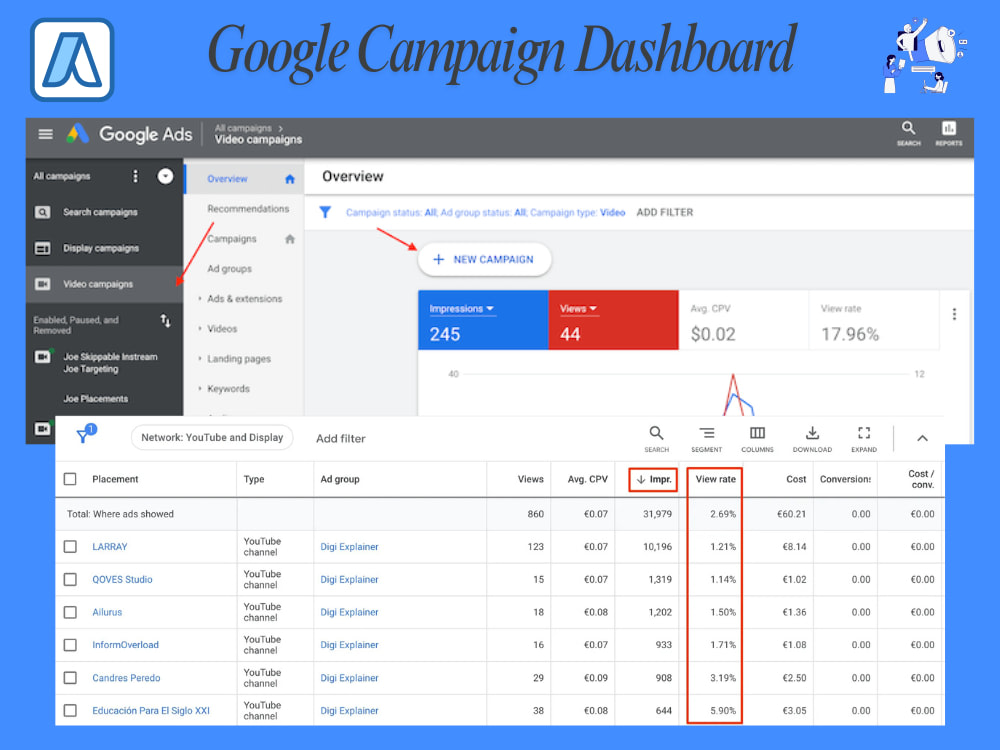Viewport: 1000px width, 750px height.
Task: Open Reports in the top bar
Action: point(948,133)
